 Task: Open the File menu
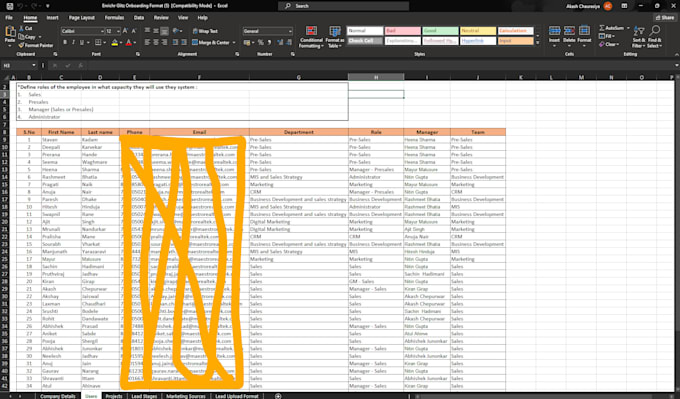[9, 18]
